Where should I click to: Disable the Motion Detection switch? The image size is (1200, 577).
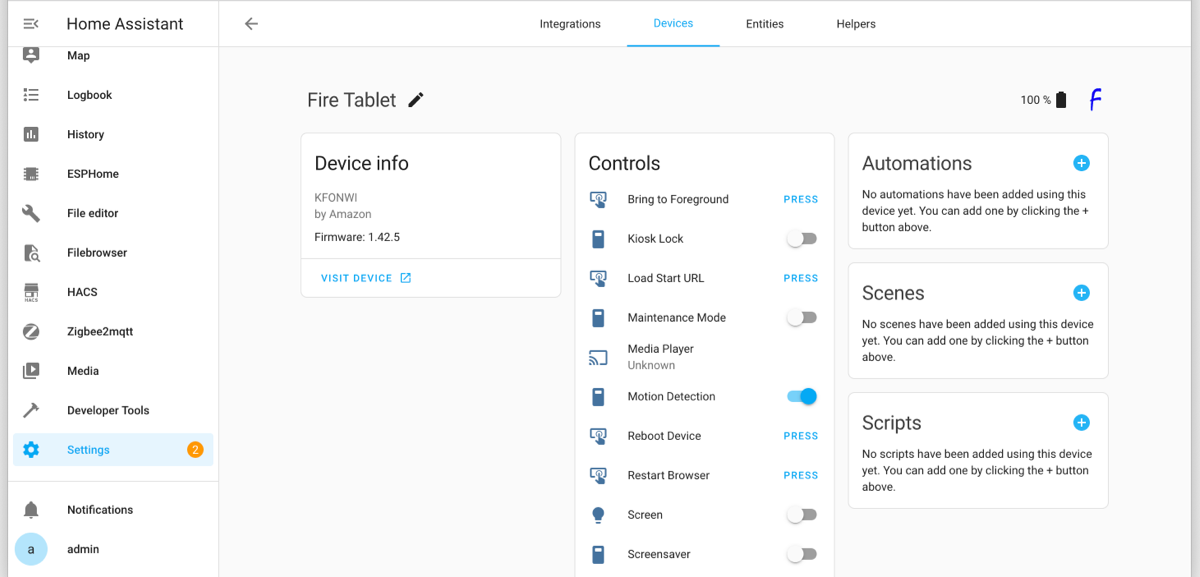pyautogui.click(x=802, y=397)
